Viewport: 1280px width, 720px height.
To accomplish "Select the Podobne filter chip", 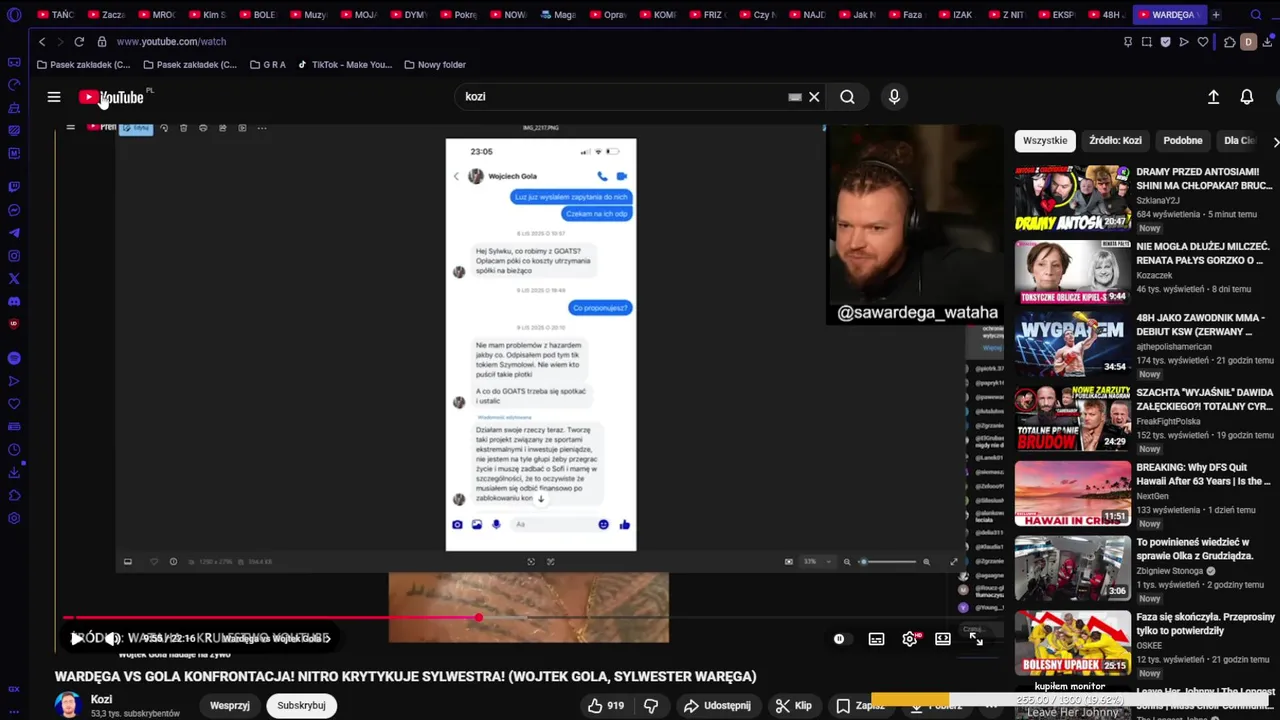I will click(1183, 141).
